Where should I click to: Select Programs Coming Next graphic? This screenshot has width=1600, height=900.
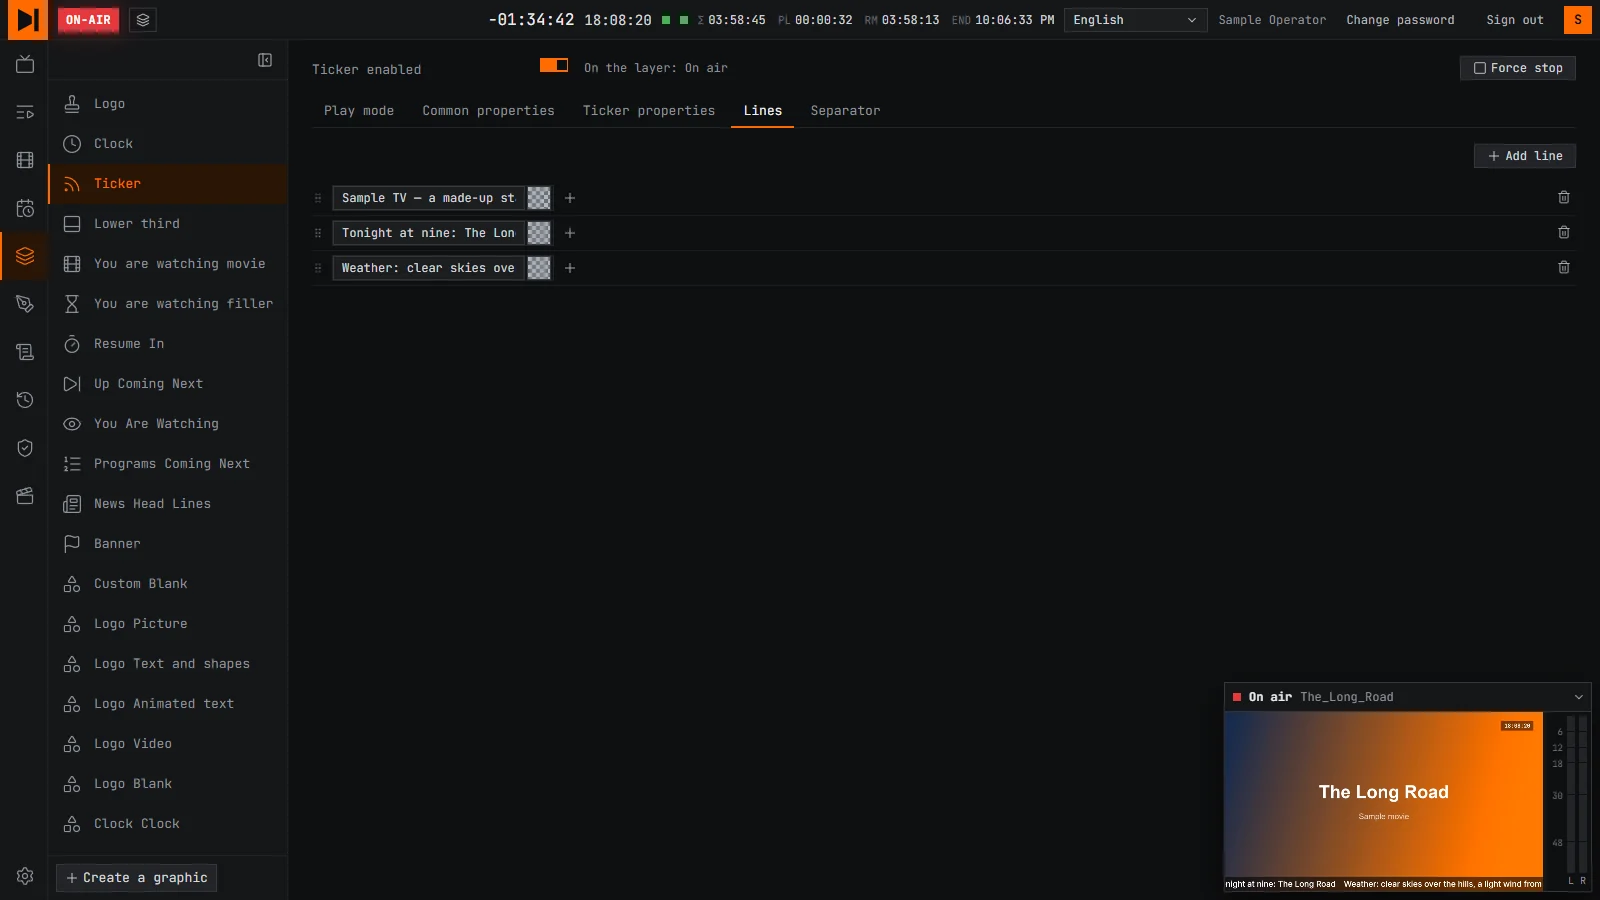pyautogui.click(x=168, y=464)
